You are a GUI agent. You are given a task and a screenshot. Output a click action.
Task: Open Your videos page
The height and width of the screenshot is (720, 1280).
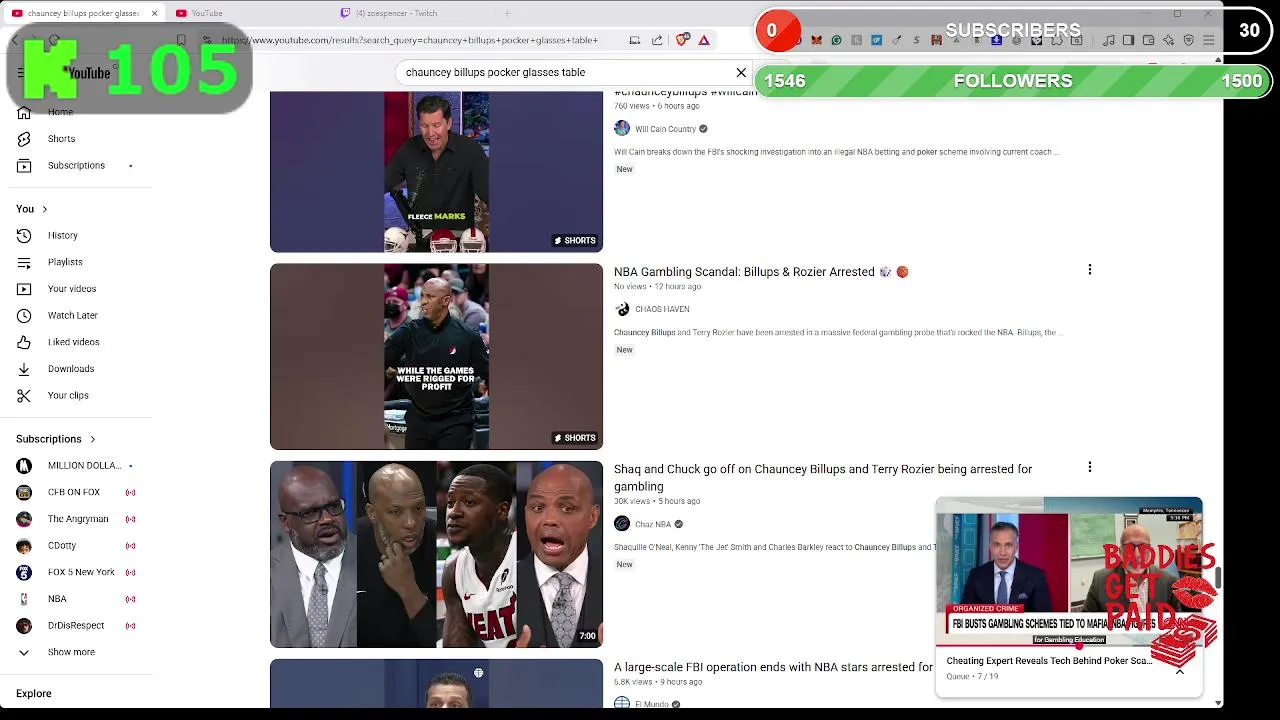tap(71, 289)
